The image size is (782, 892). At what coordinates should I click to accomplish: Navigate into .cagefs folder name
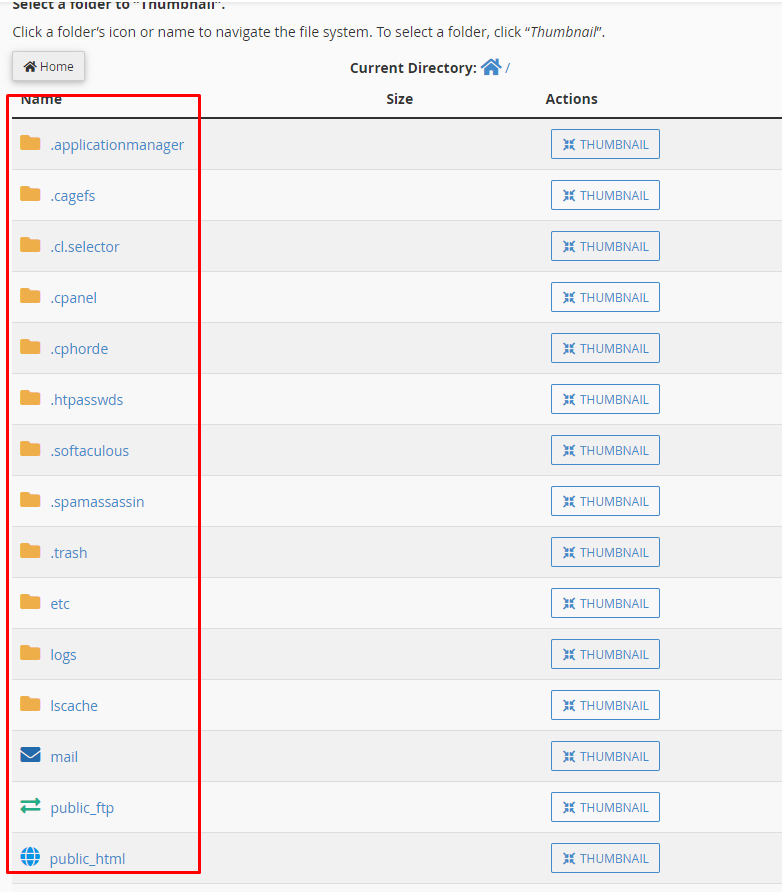(x=73, y=196)
